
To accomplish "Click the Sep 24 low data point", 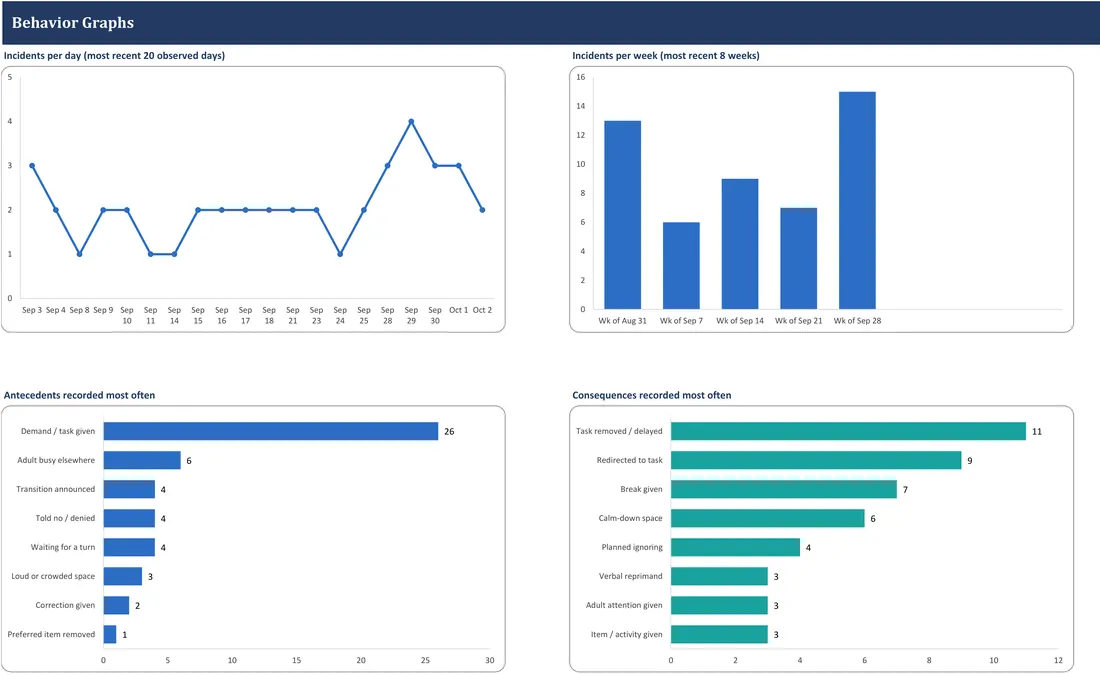I will (x=340, y=254).
